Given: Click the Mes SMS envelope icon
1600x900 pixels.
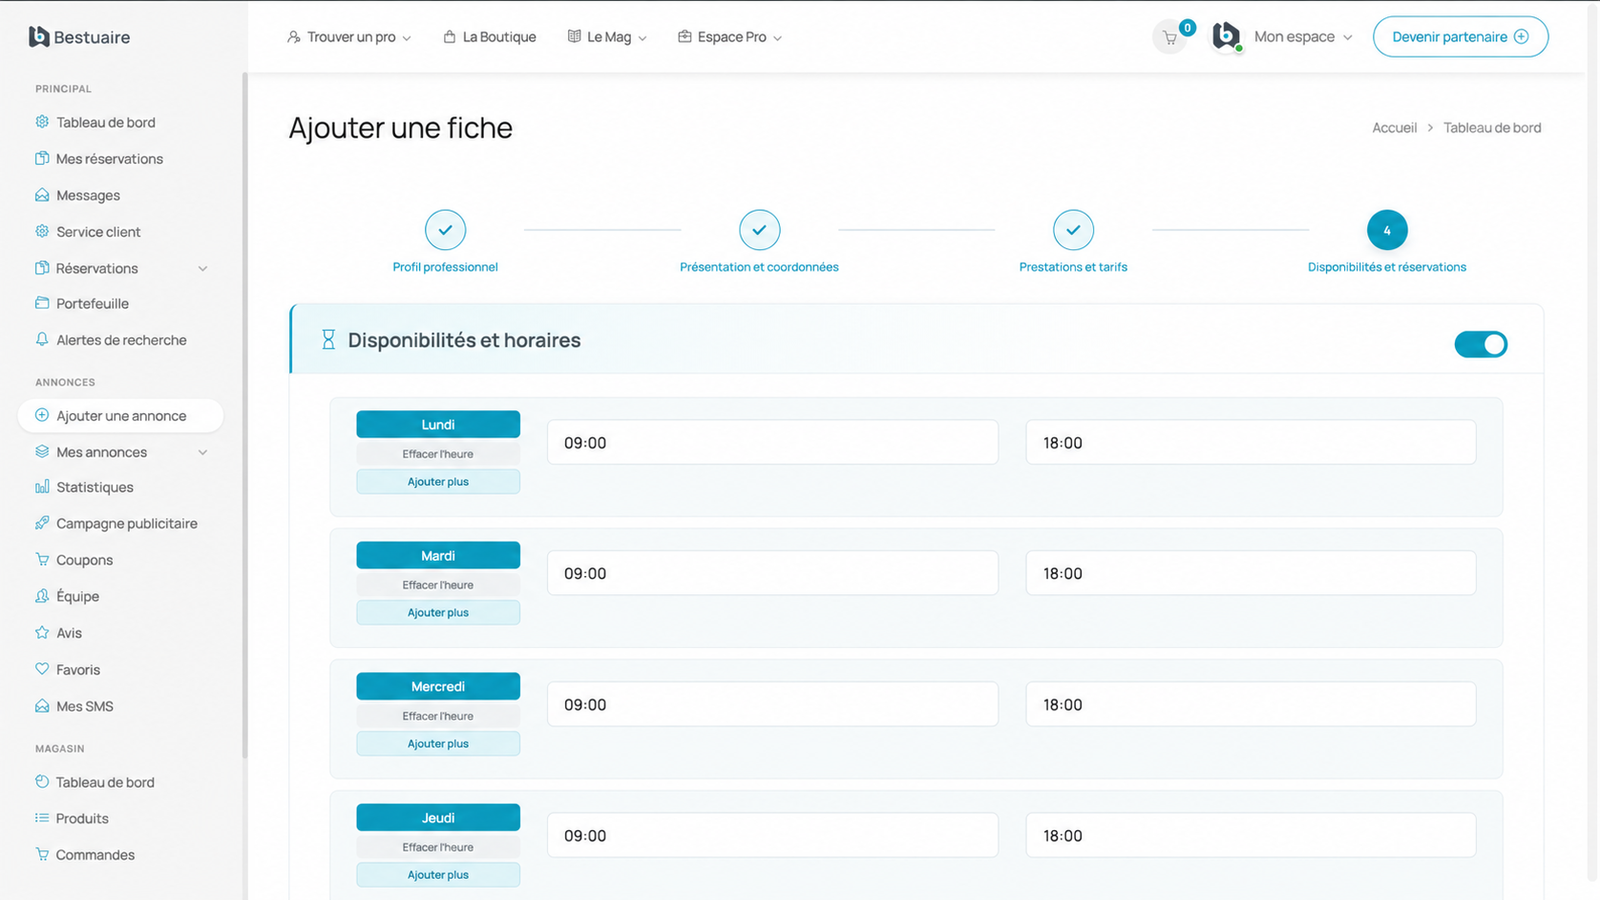Looking at the screenshot, I should click(x=42, y=706).
